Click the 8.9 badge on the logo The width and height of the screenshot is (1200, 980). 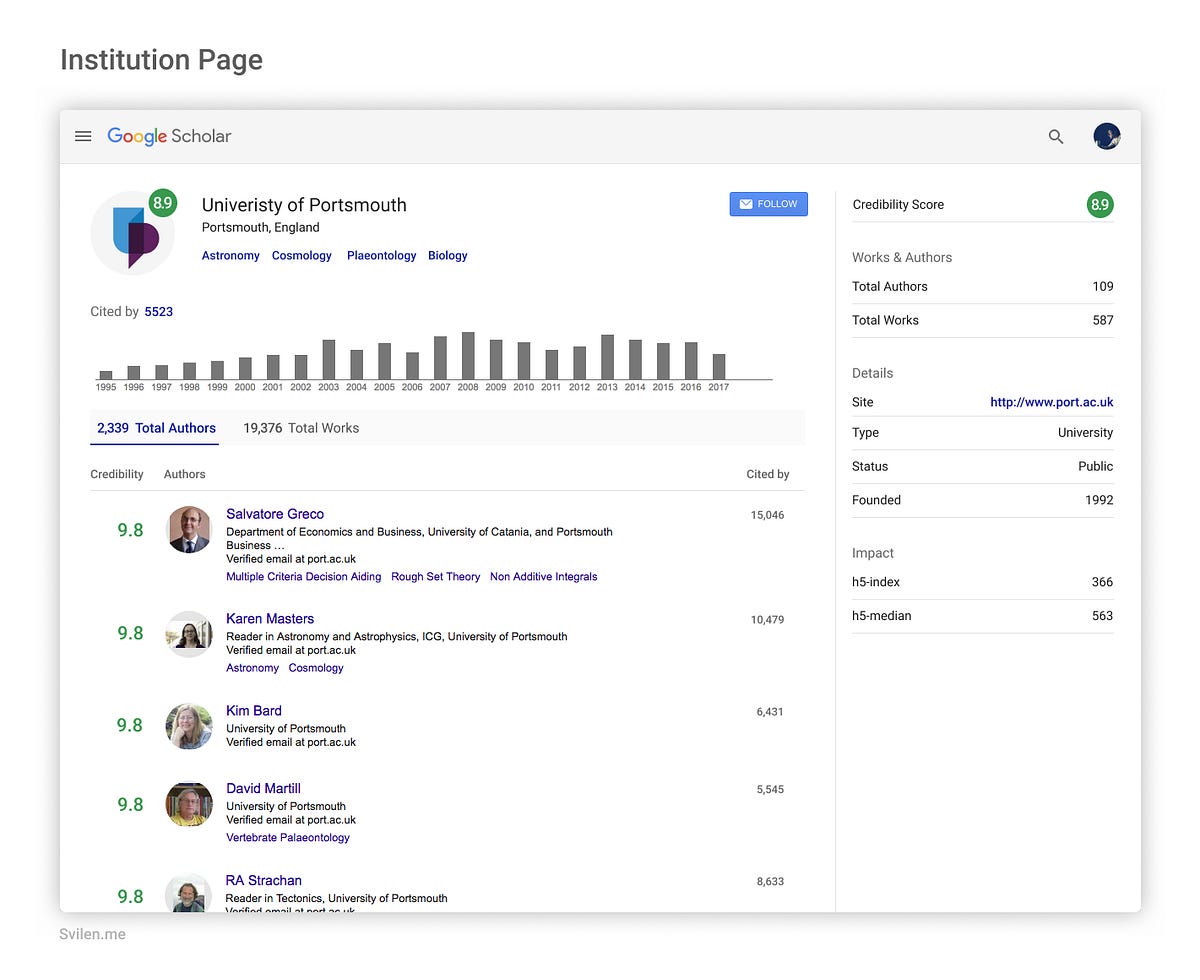click(162, 203)
